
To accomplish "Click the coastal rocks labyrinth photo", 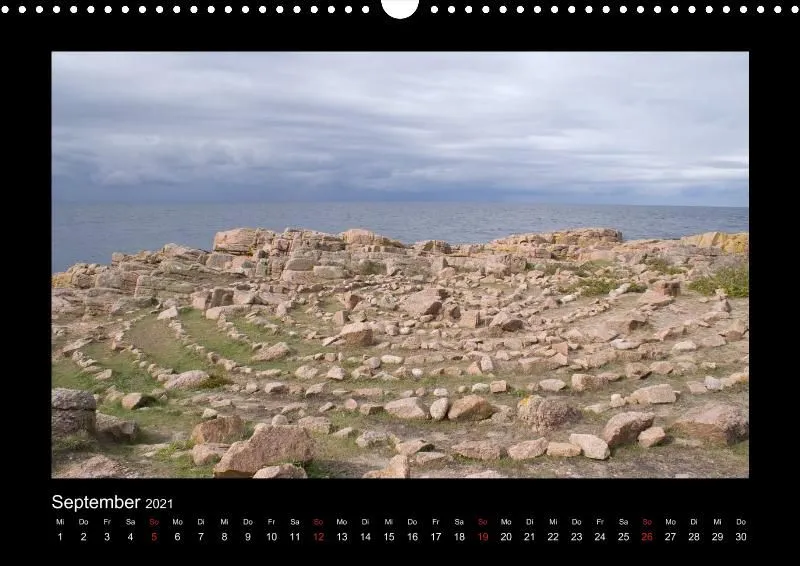I will [x=400, y=265].
